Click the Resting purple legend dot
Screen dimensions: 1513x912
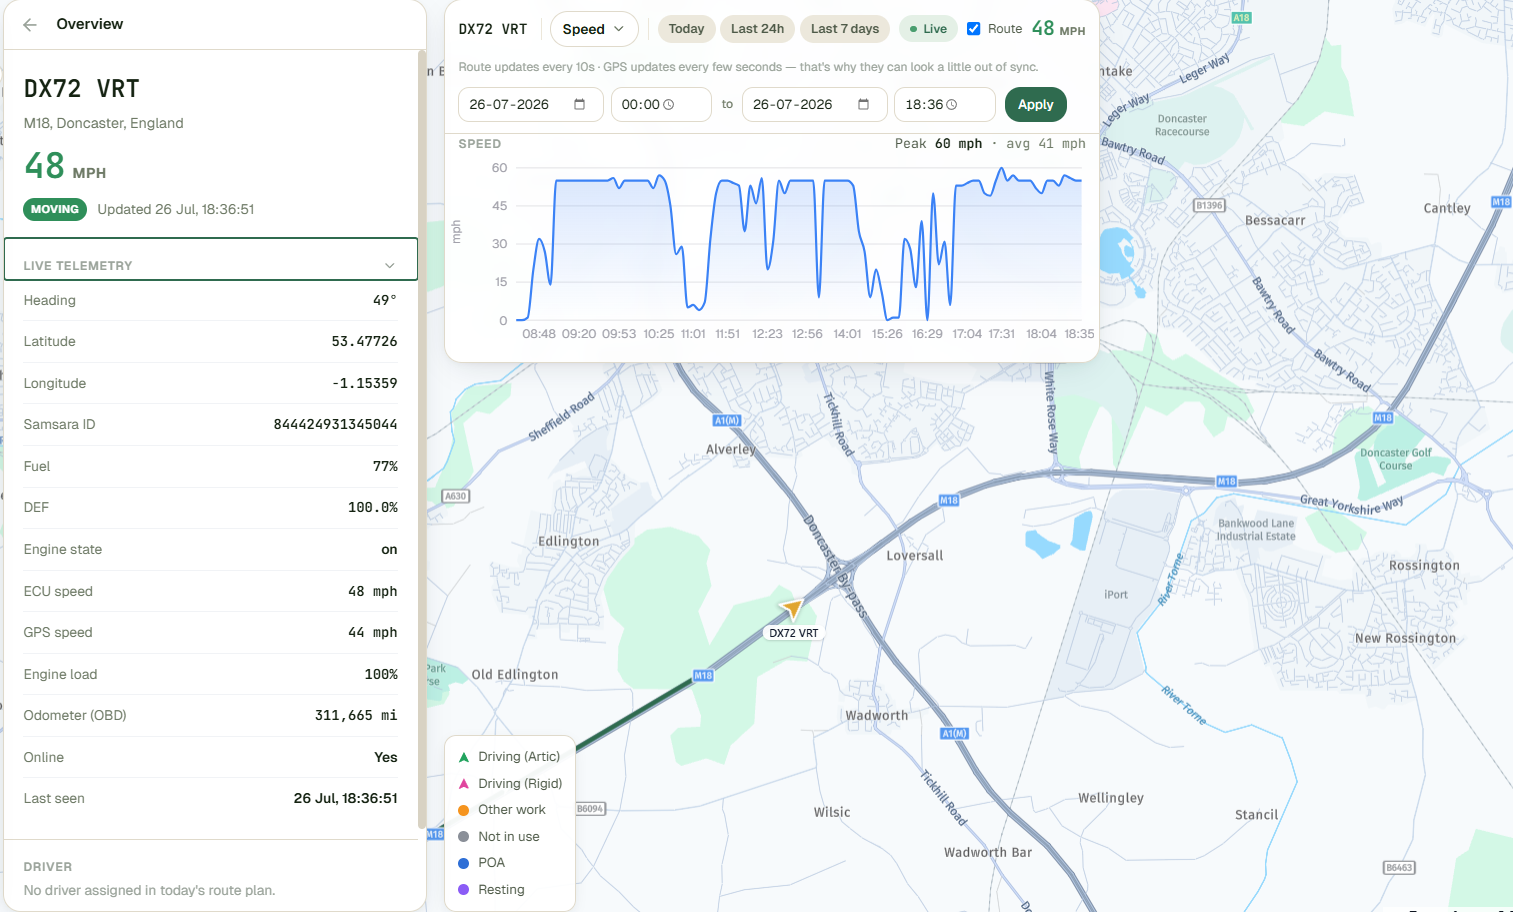point(464,890)
